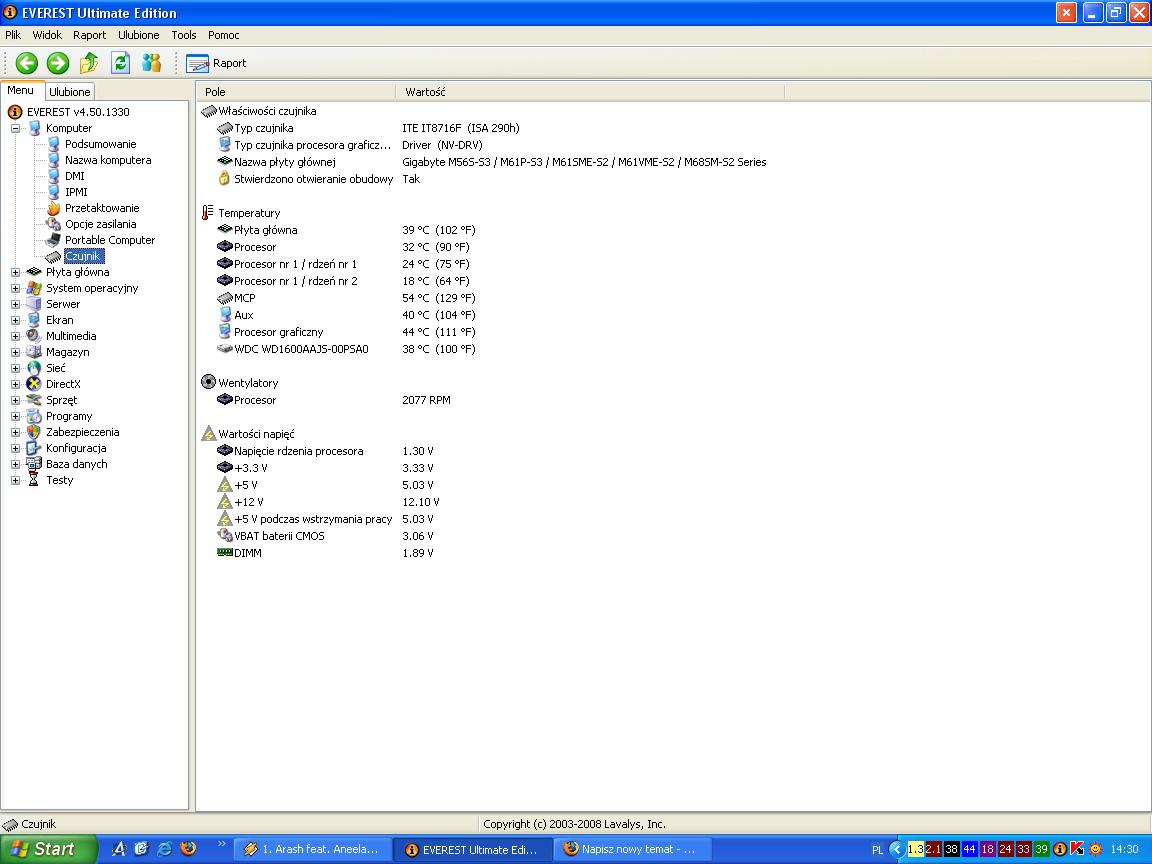Switch to Arash feat. Aneela taskbar window

coord(312,849)
